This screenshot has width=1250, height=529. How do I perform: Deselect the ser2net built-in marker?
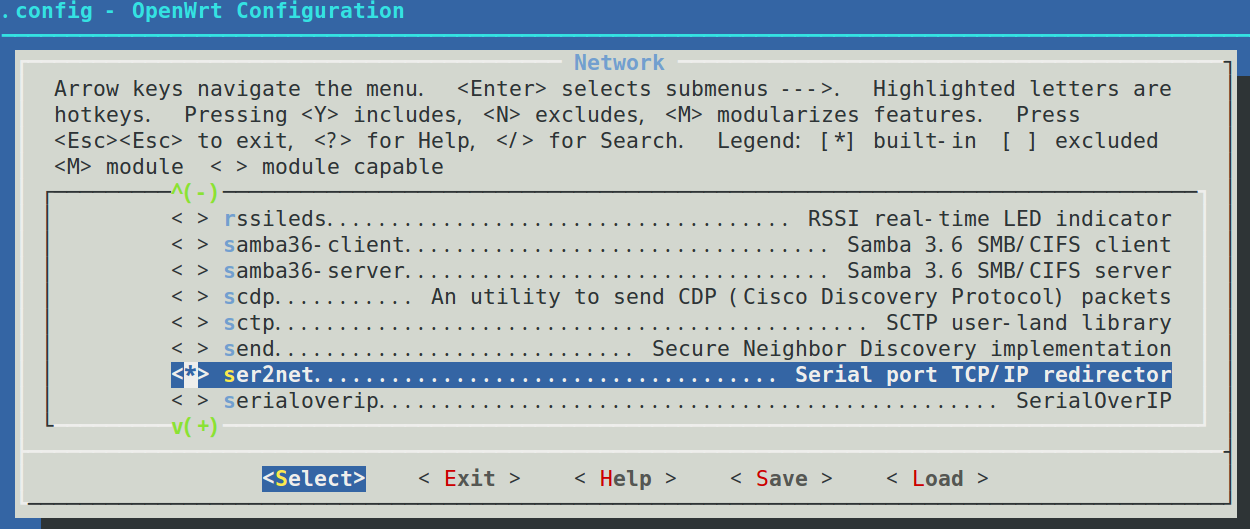point(190,375)
